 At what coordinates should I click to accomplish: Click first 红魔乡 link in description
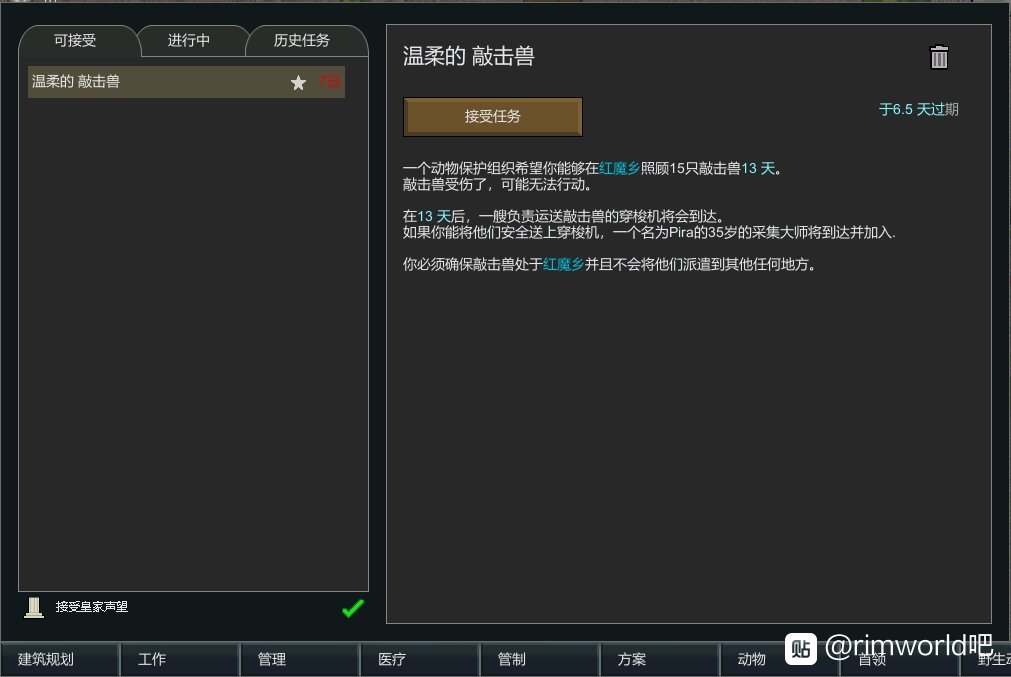619,168
